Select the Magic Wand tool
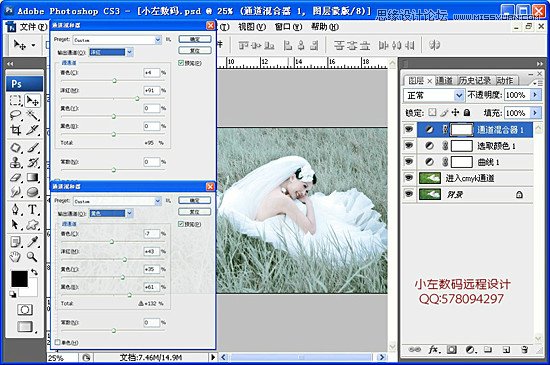Image resolution: width=550 pixels, height=365 pixels. 32,115
